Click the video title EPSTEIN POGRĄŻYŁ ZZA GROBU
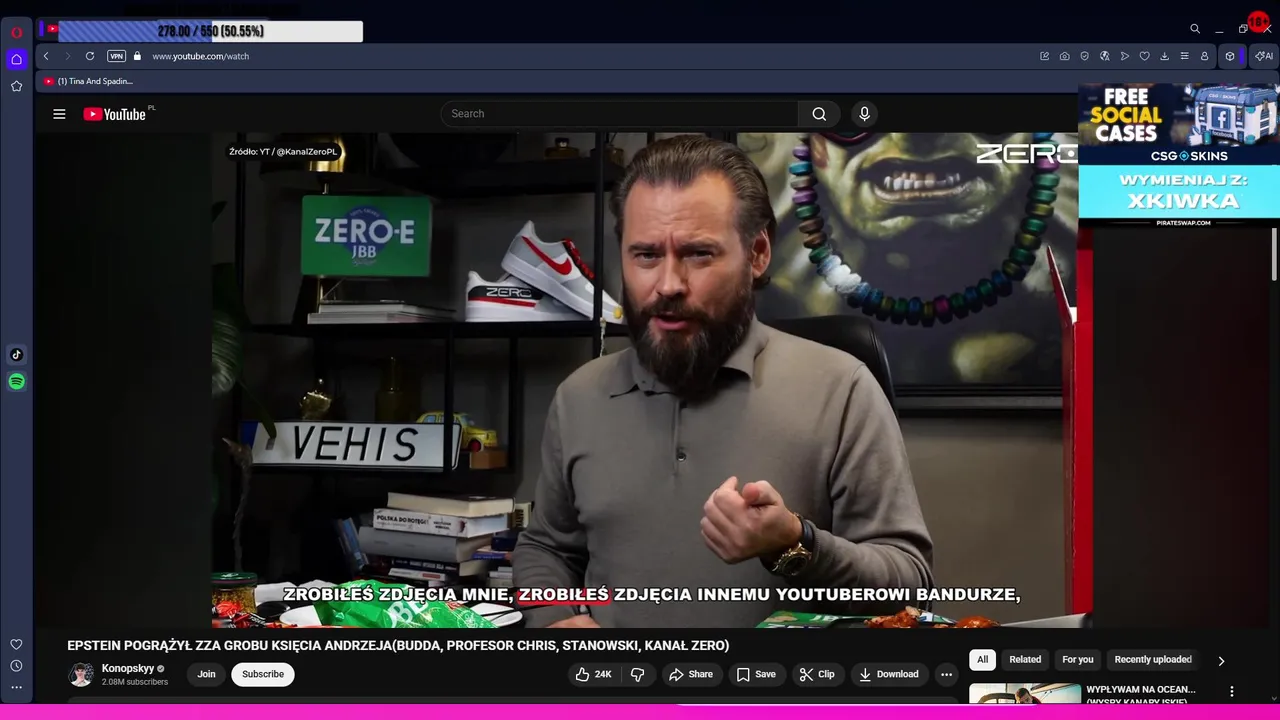 coord(398,646)
